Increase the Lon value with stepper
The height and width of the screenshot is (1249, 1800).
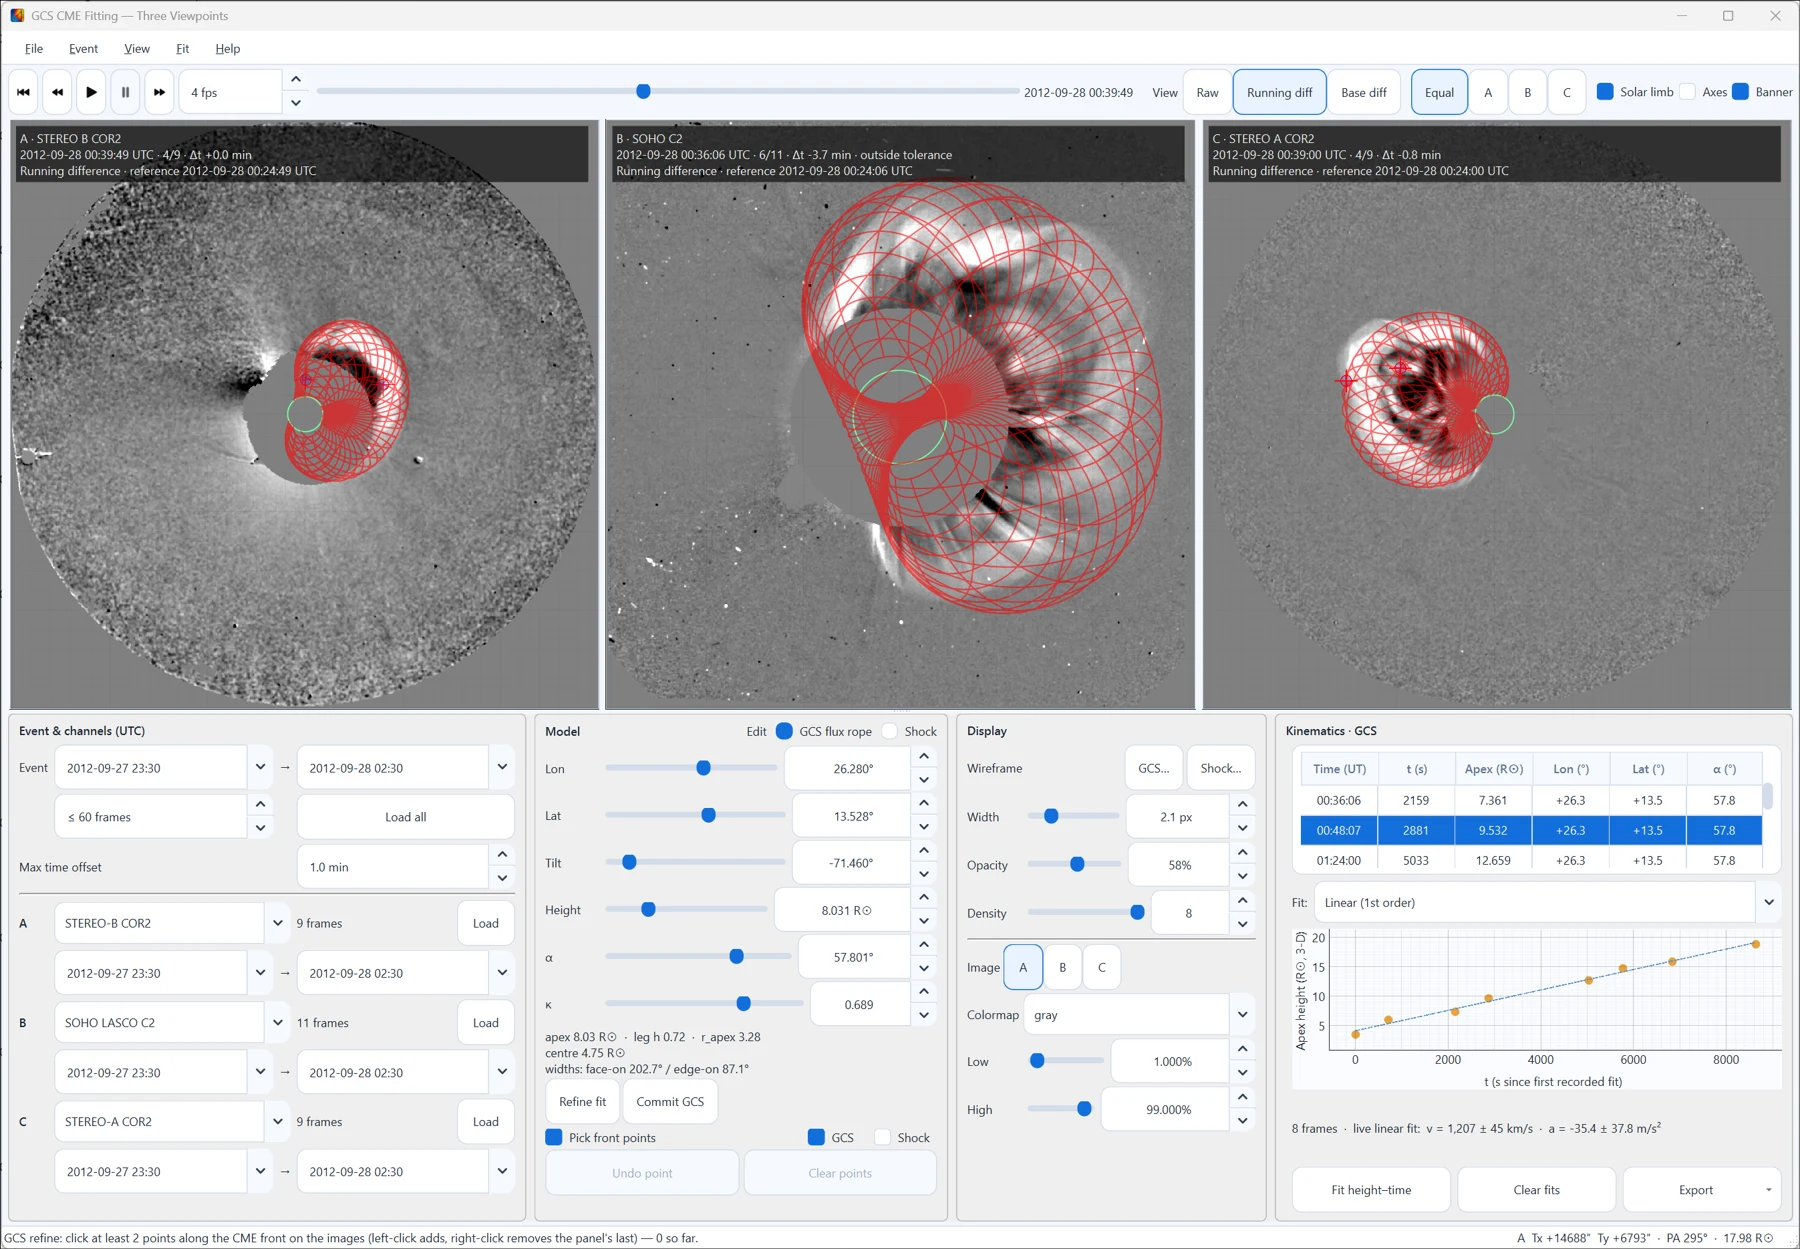pos(924,757)
